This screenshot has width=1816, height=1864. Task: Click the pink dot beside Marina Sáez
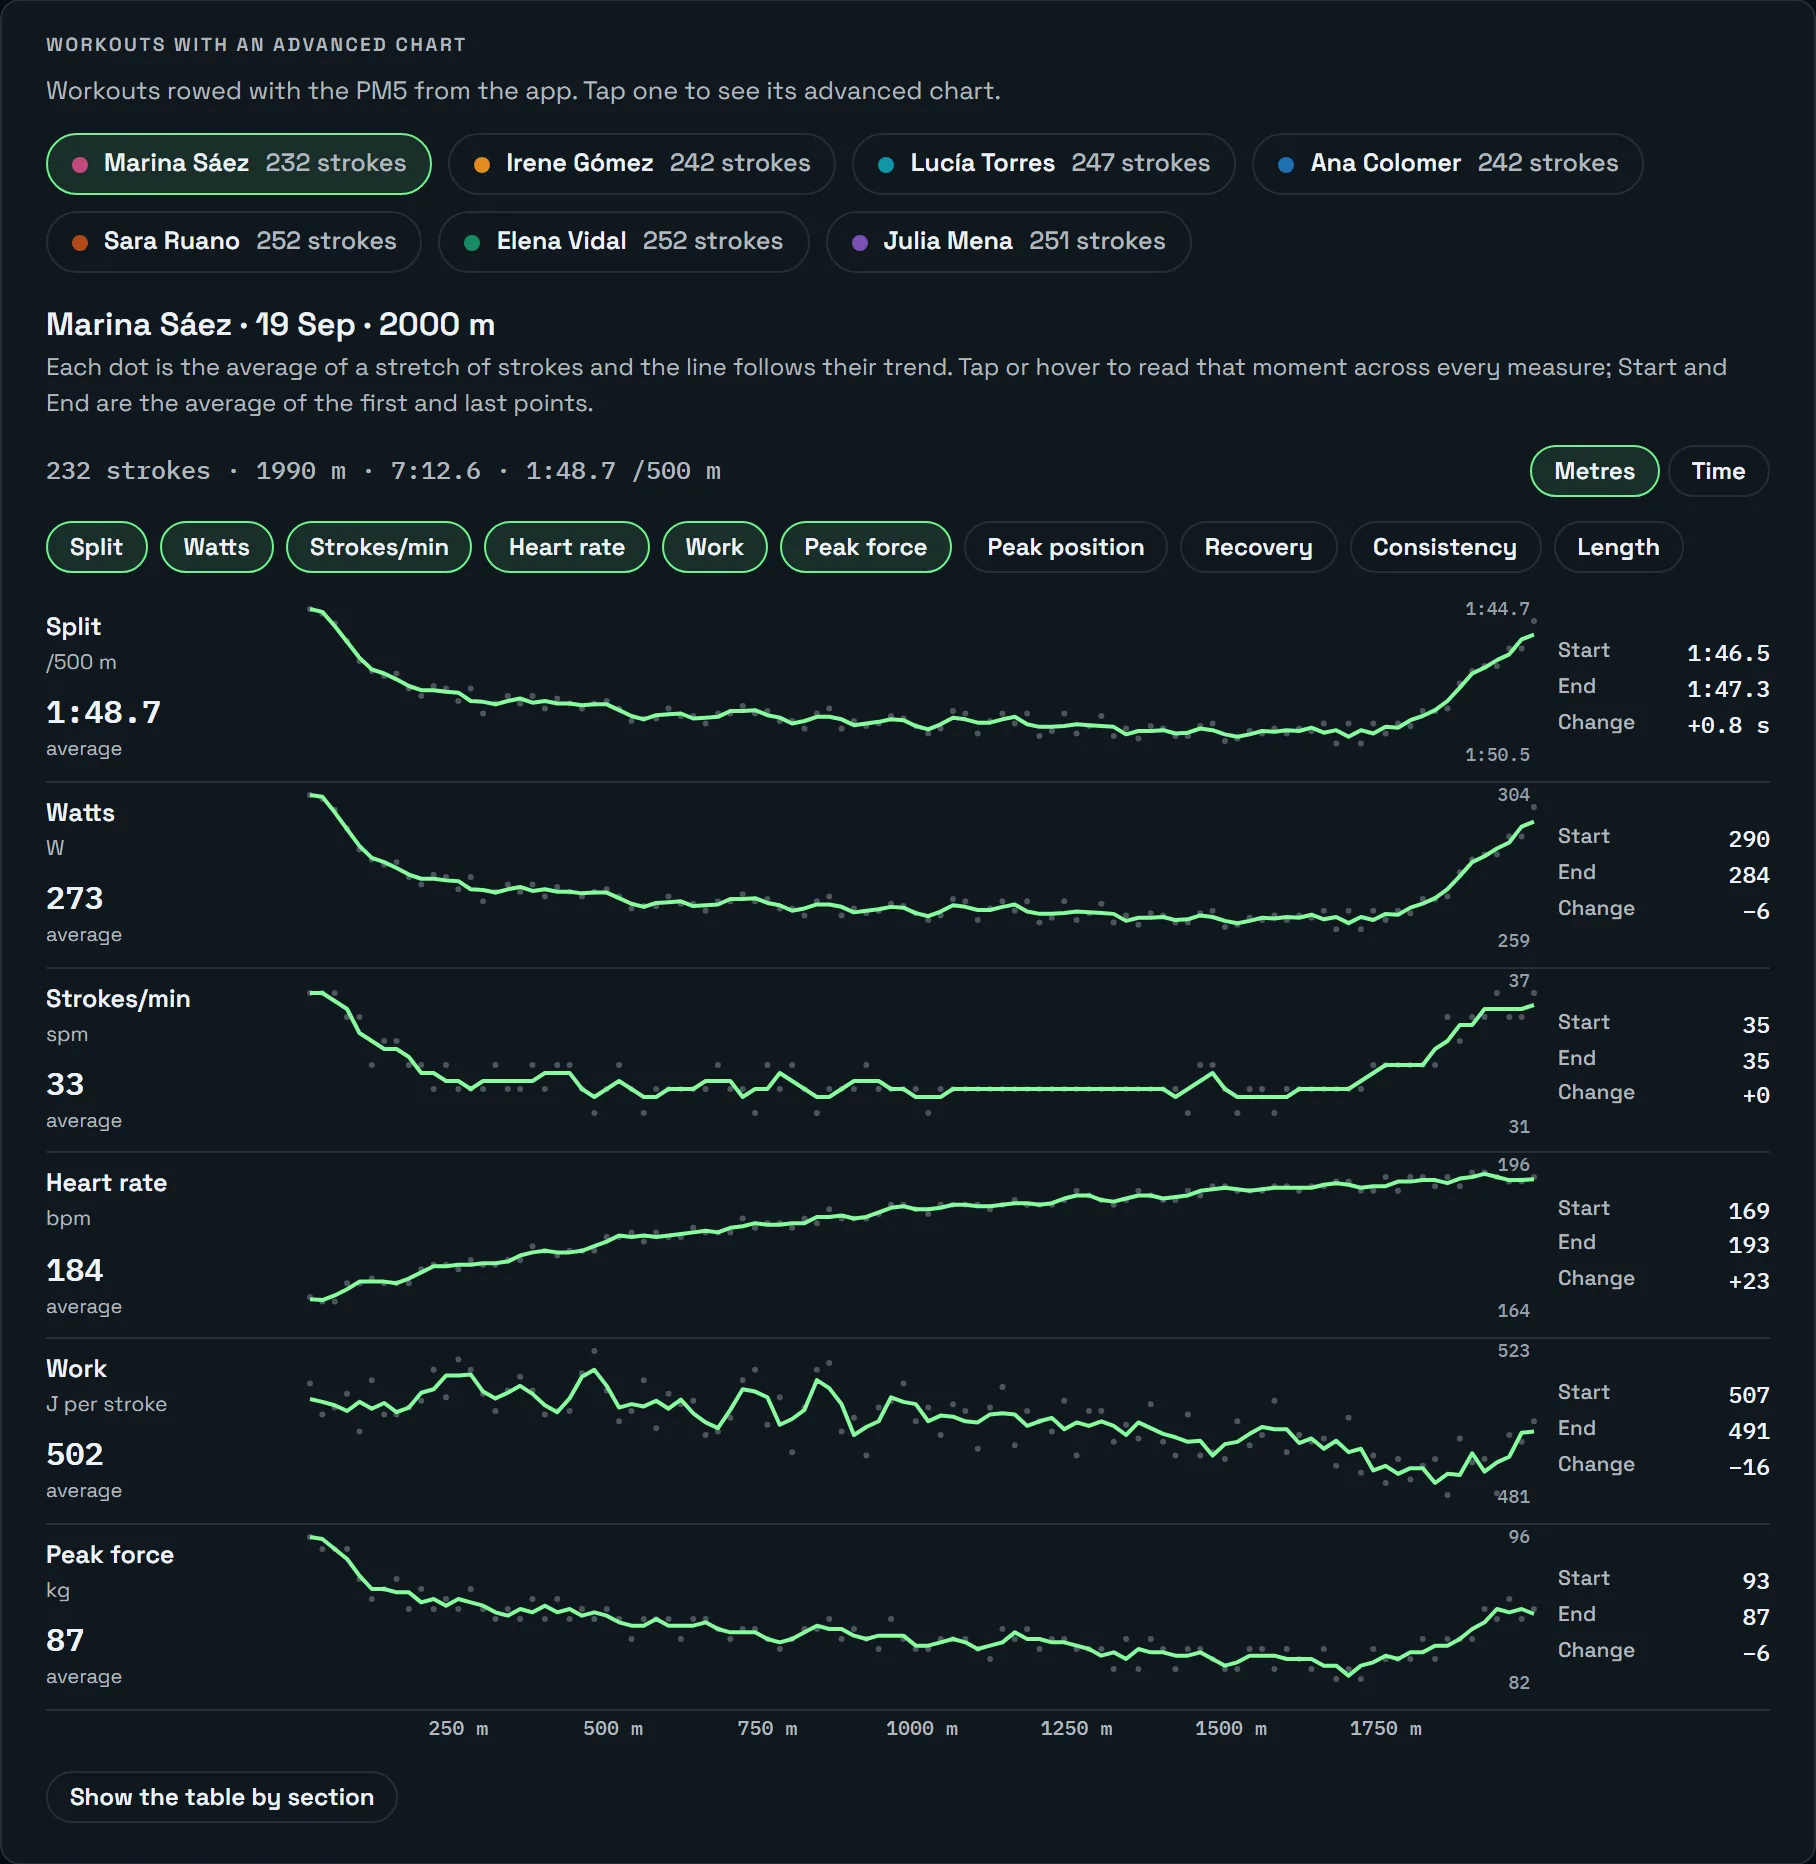click(80, 164)
